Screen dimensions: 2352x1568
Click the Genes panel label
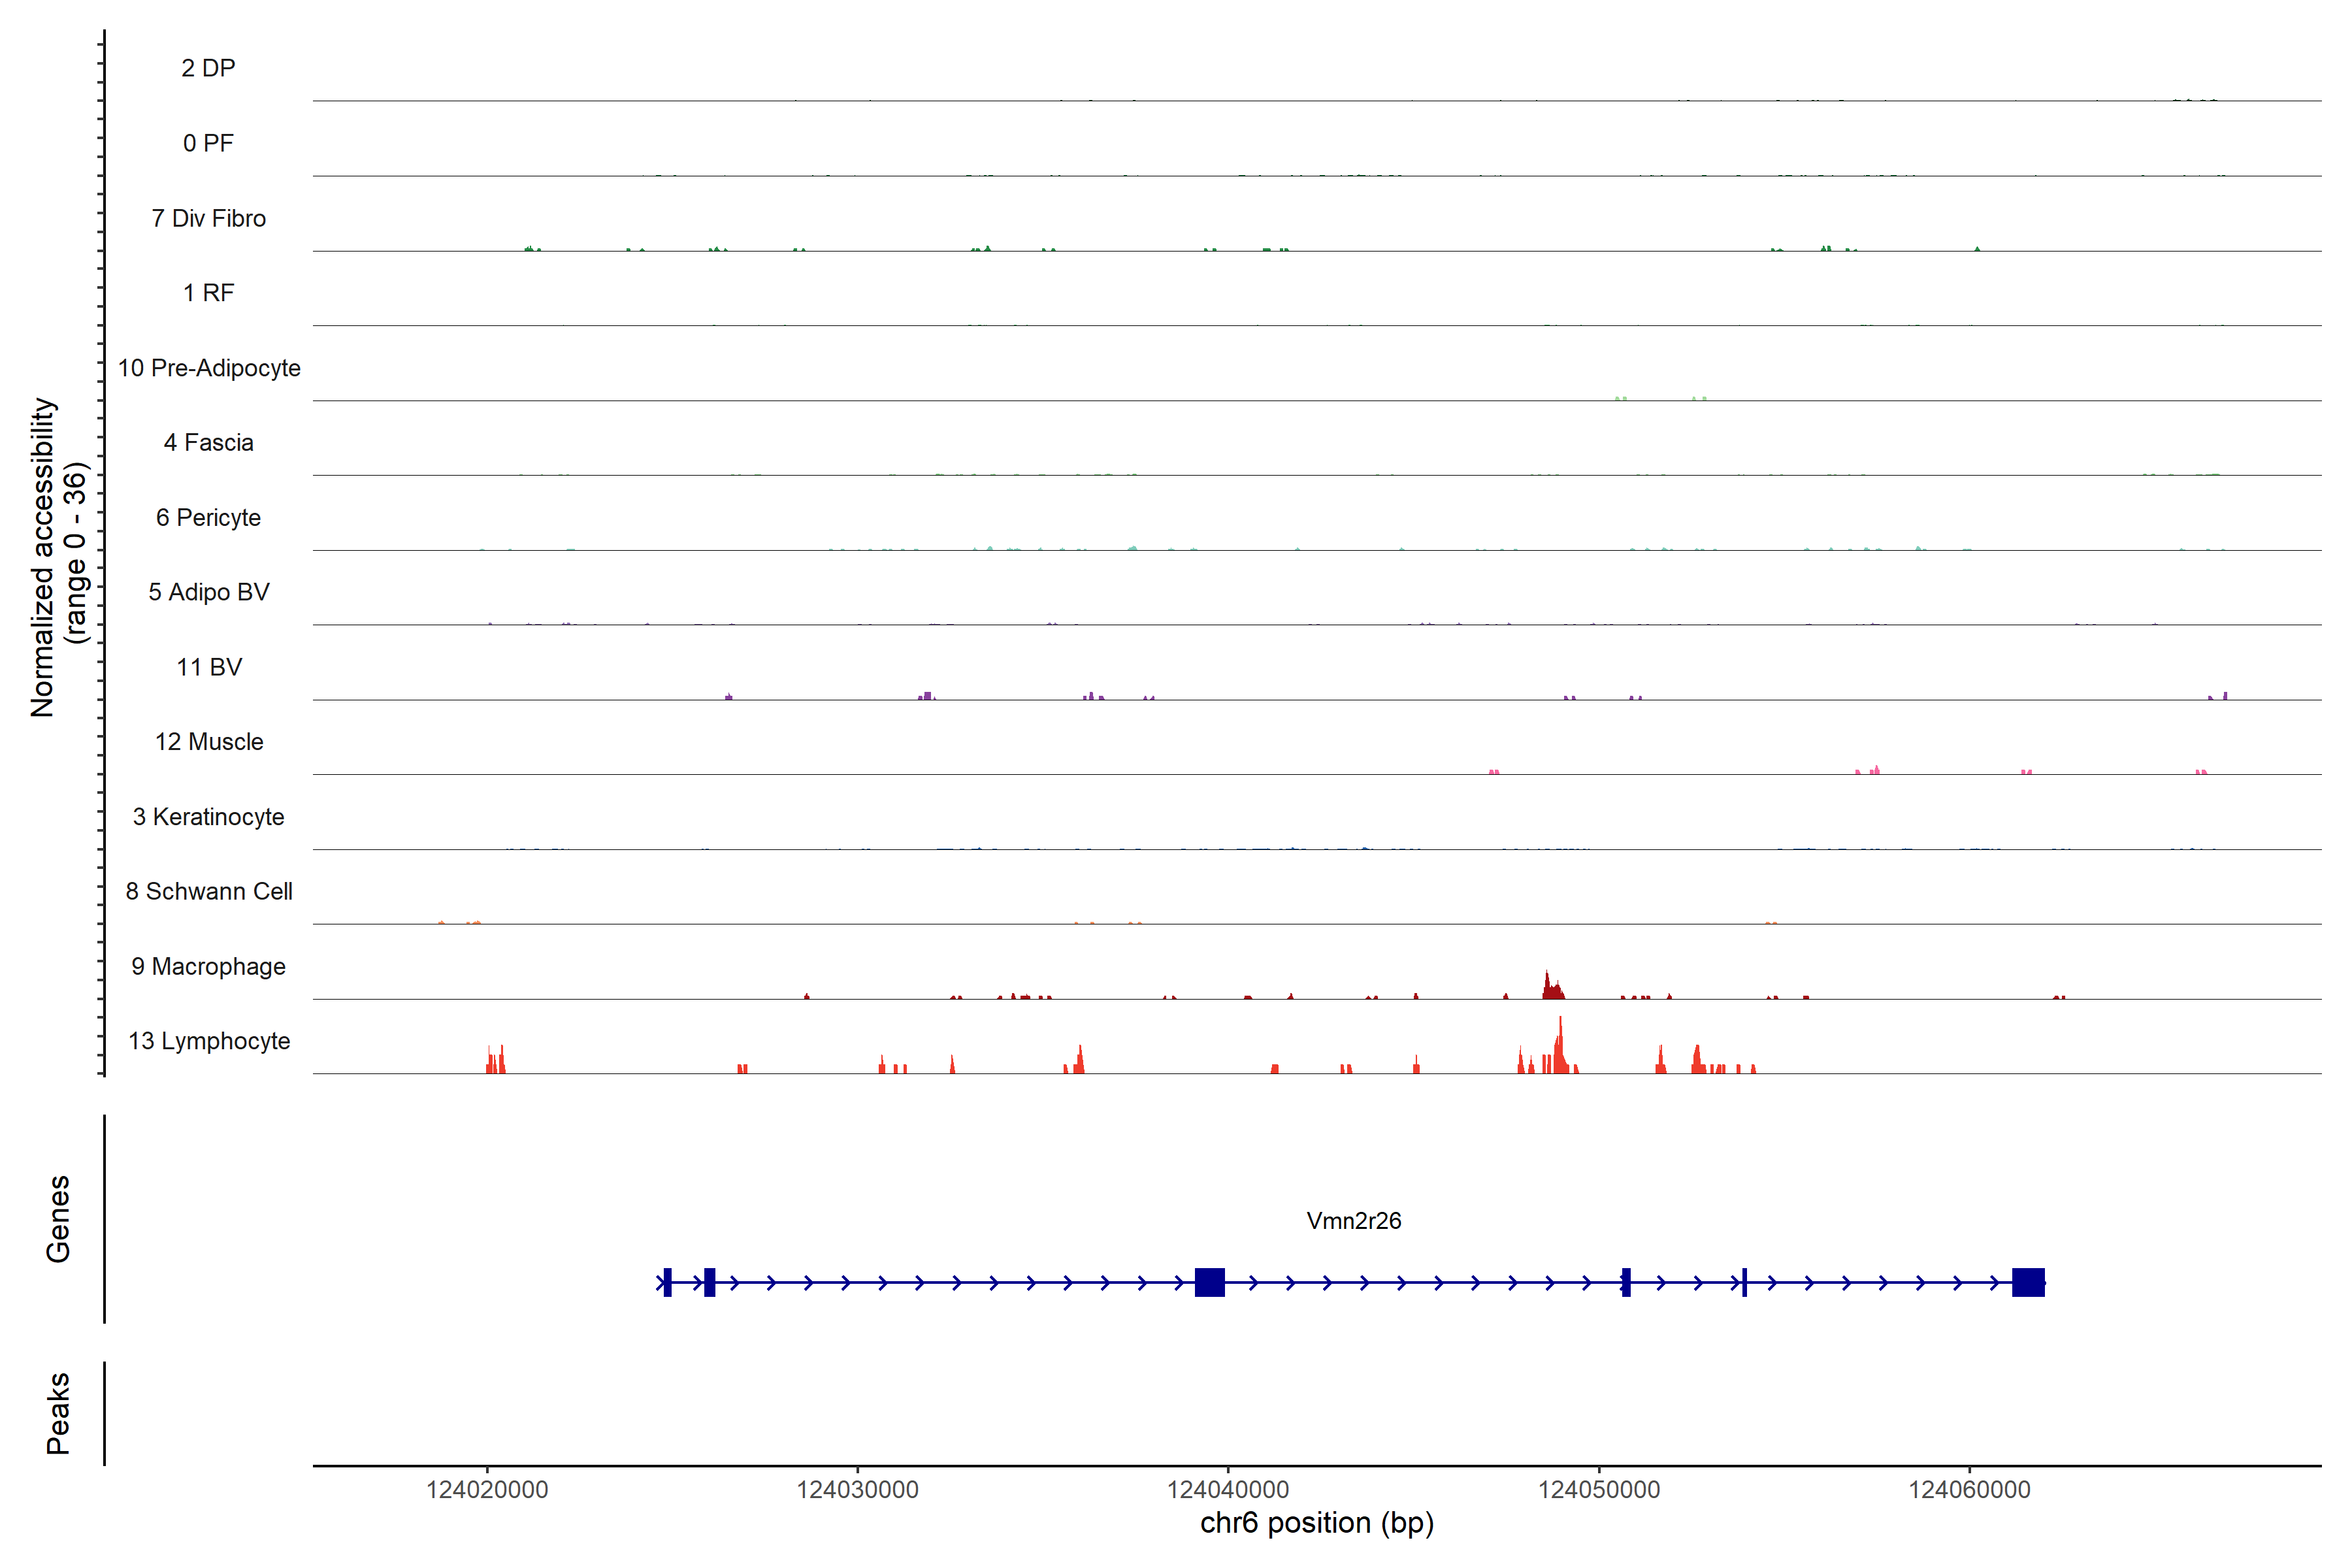coord(58,1219)
